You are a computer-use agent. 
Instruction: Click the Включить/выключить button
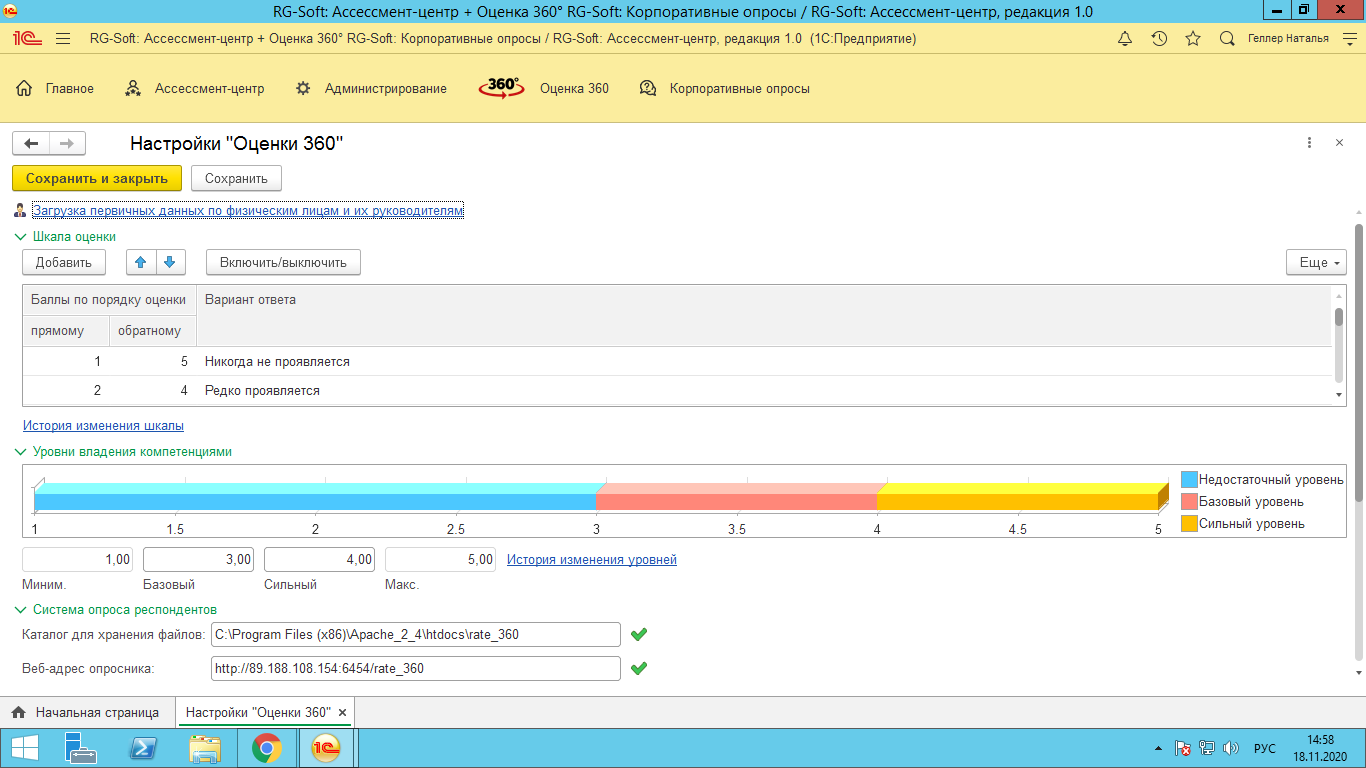tap(283, 262)
